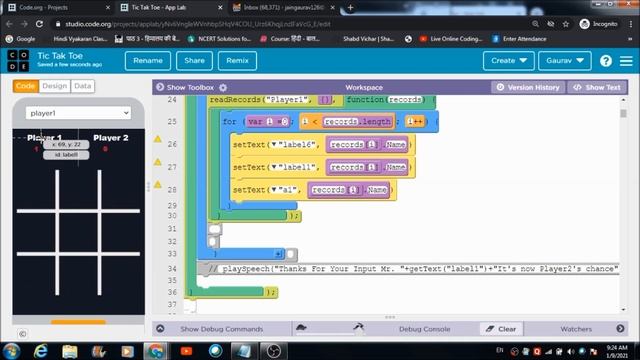Click the i++ block in for loop
Viewport: 640px width, 360px height.
[x=416, y=122]
